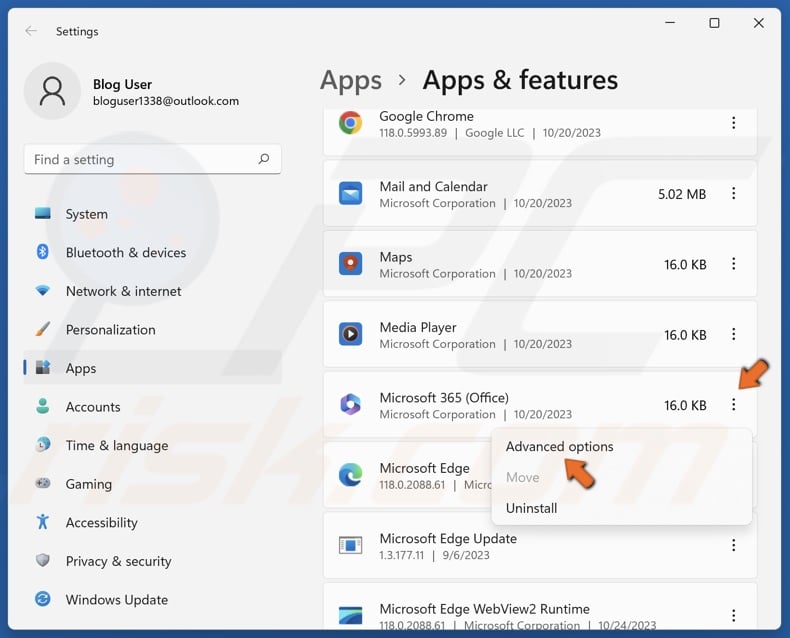Click the Blog User profile avatar
Viewport: 790px width, 638px height.
coord(52,91)
